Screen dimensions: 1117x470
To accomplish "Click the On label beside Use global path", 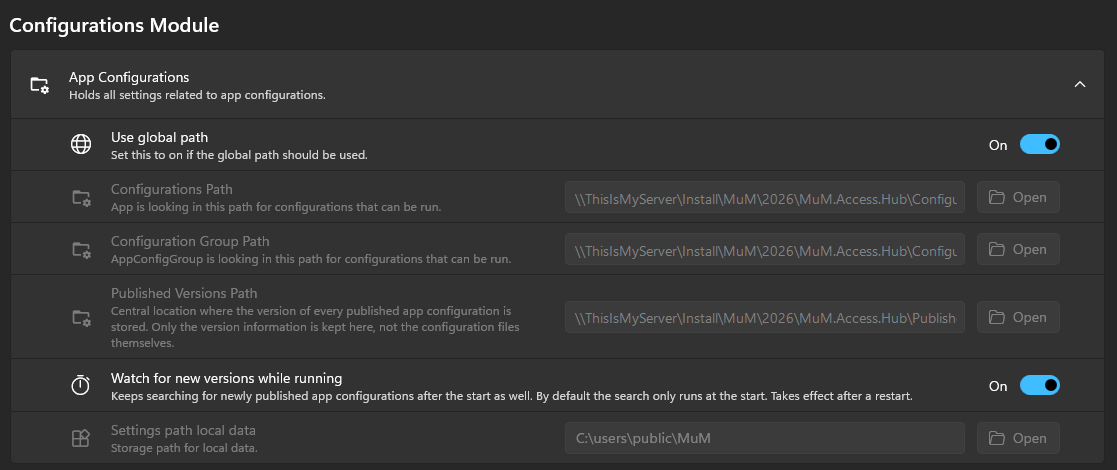I will 998,145.
